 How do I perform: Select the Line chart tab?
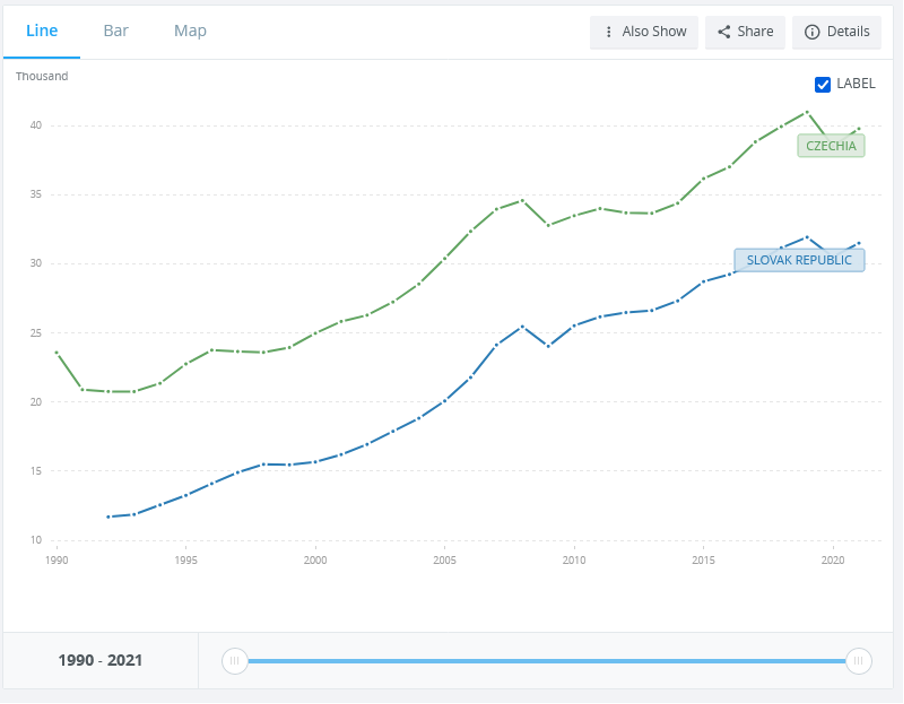coord(42,30)
